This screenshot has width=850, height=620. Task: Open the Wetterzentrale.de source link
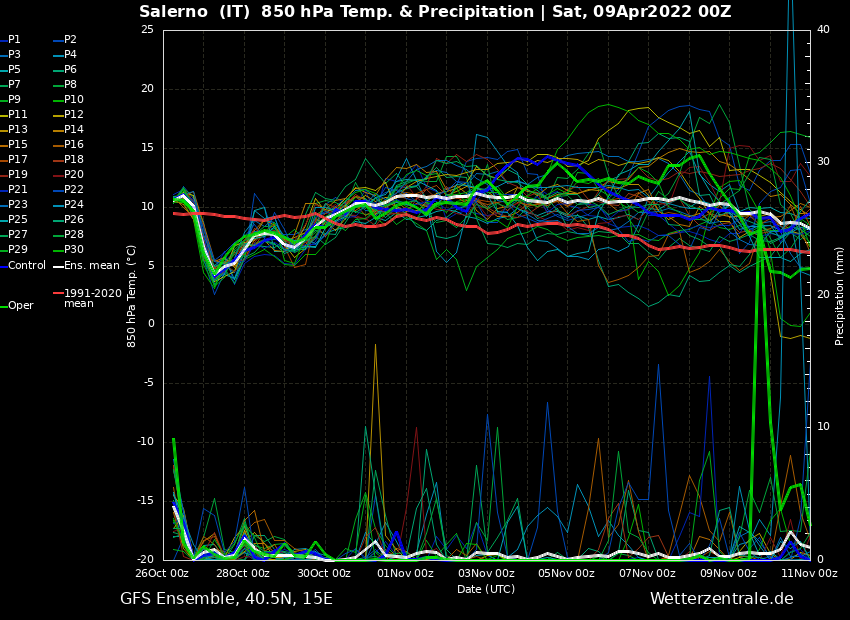721,598
